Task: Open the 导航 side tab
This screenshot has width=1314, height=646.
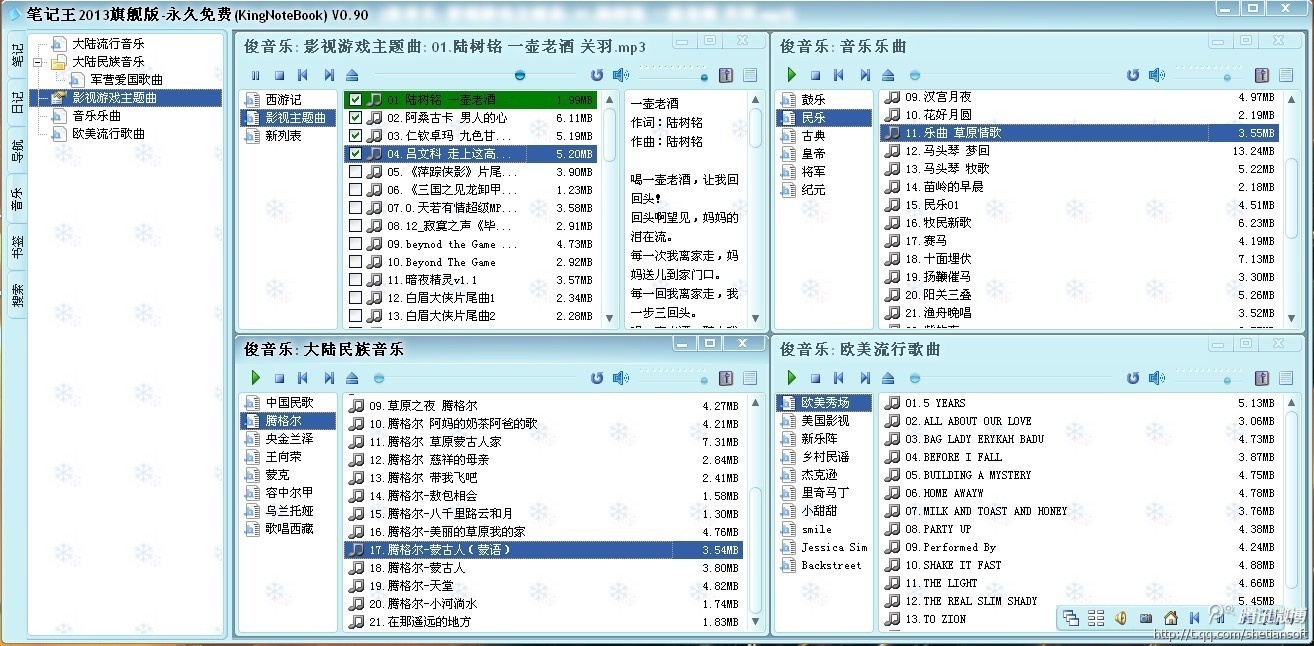Action: tap(17, 151)
